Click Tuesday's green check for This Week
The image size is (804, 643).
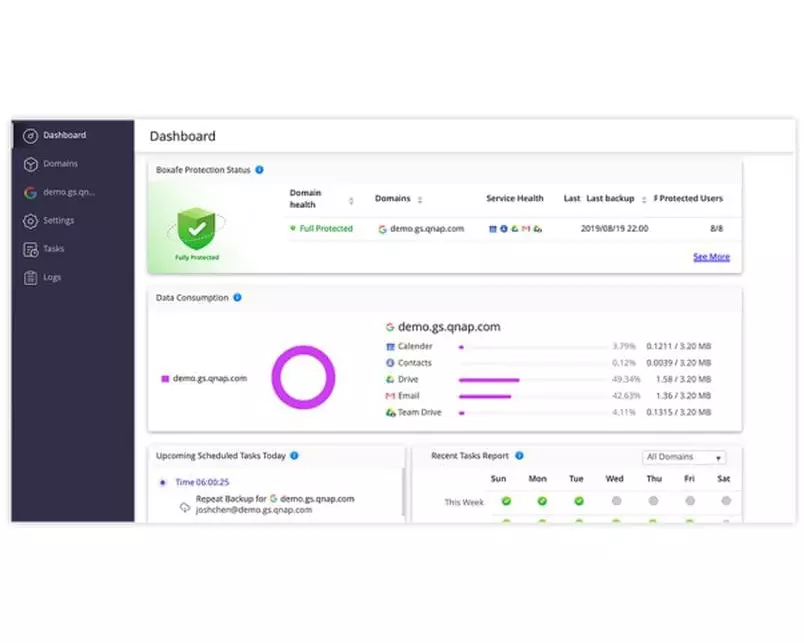click(x=579, y=500)
